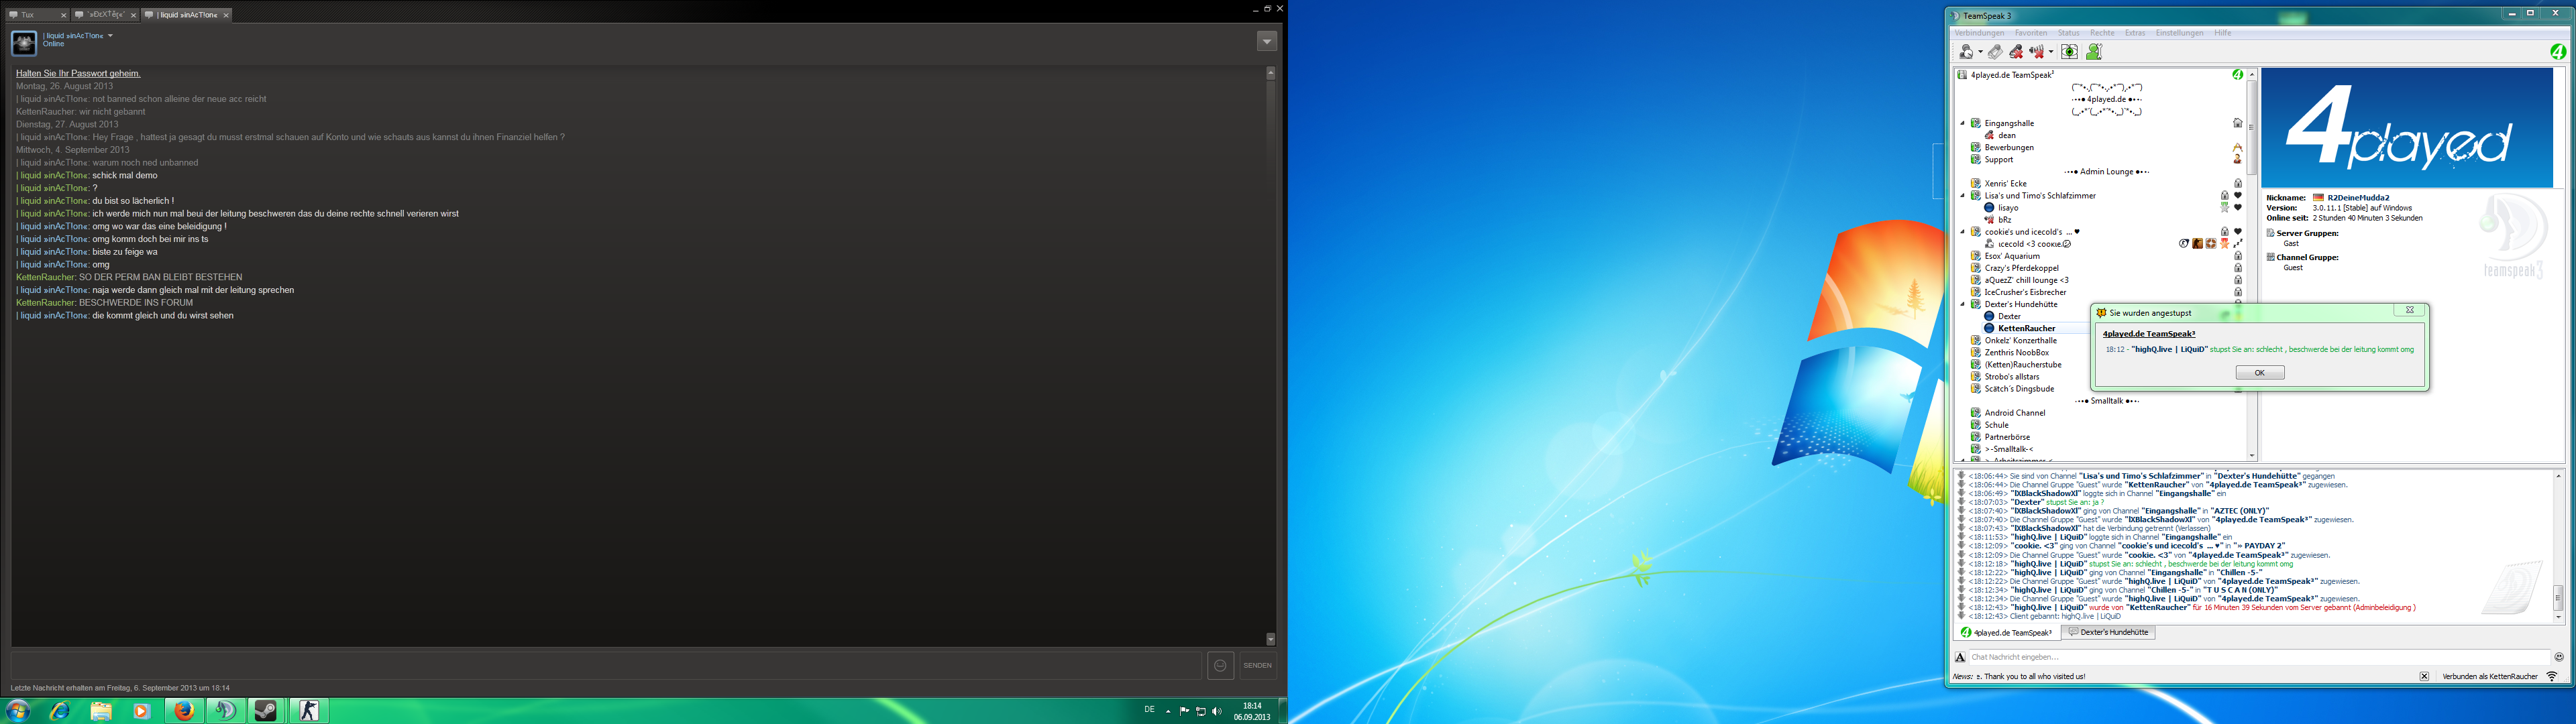Dismiss the news ticker close icon

click(2424, 677)
